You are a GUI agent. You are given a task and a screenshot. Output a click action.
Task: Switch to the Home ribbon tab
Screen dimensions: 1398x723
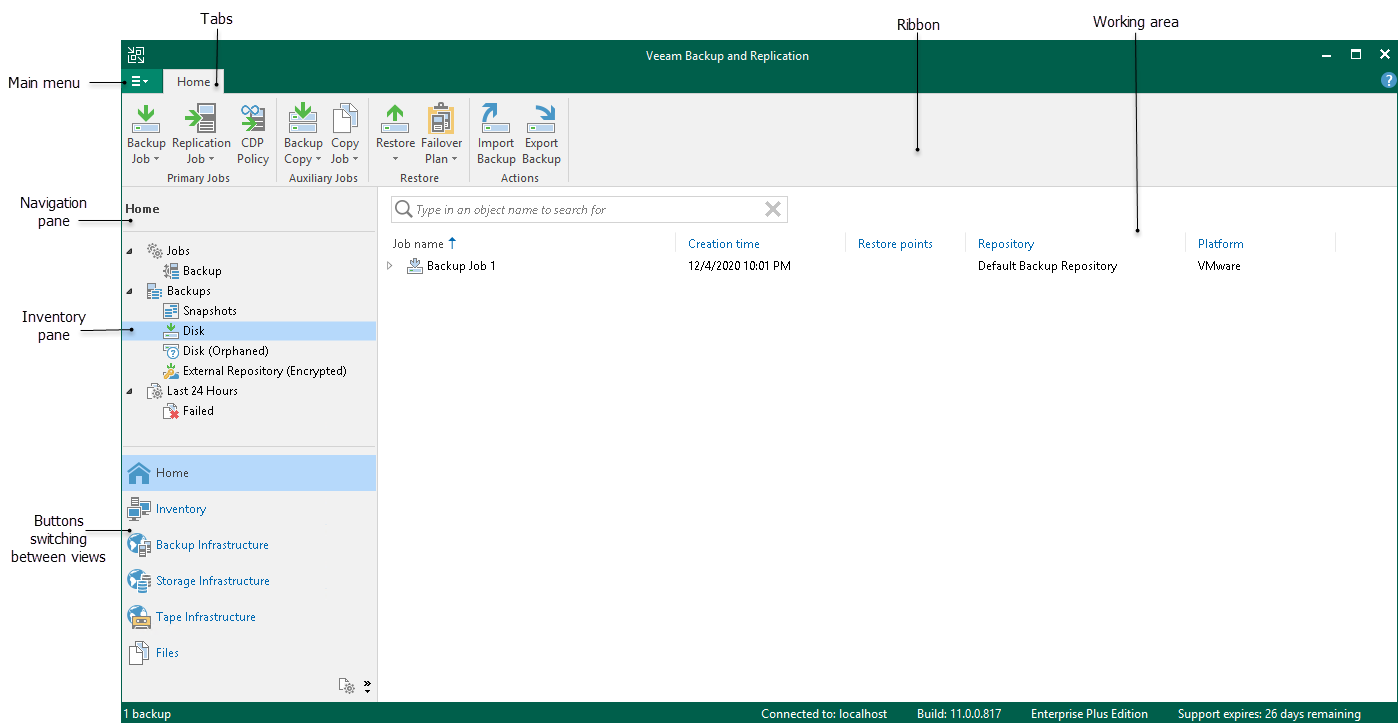194,82
